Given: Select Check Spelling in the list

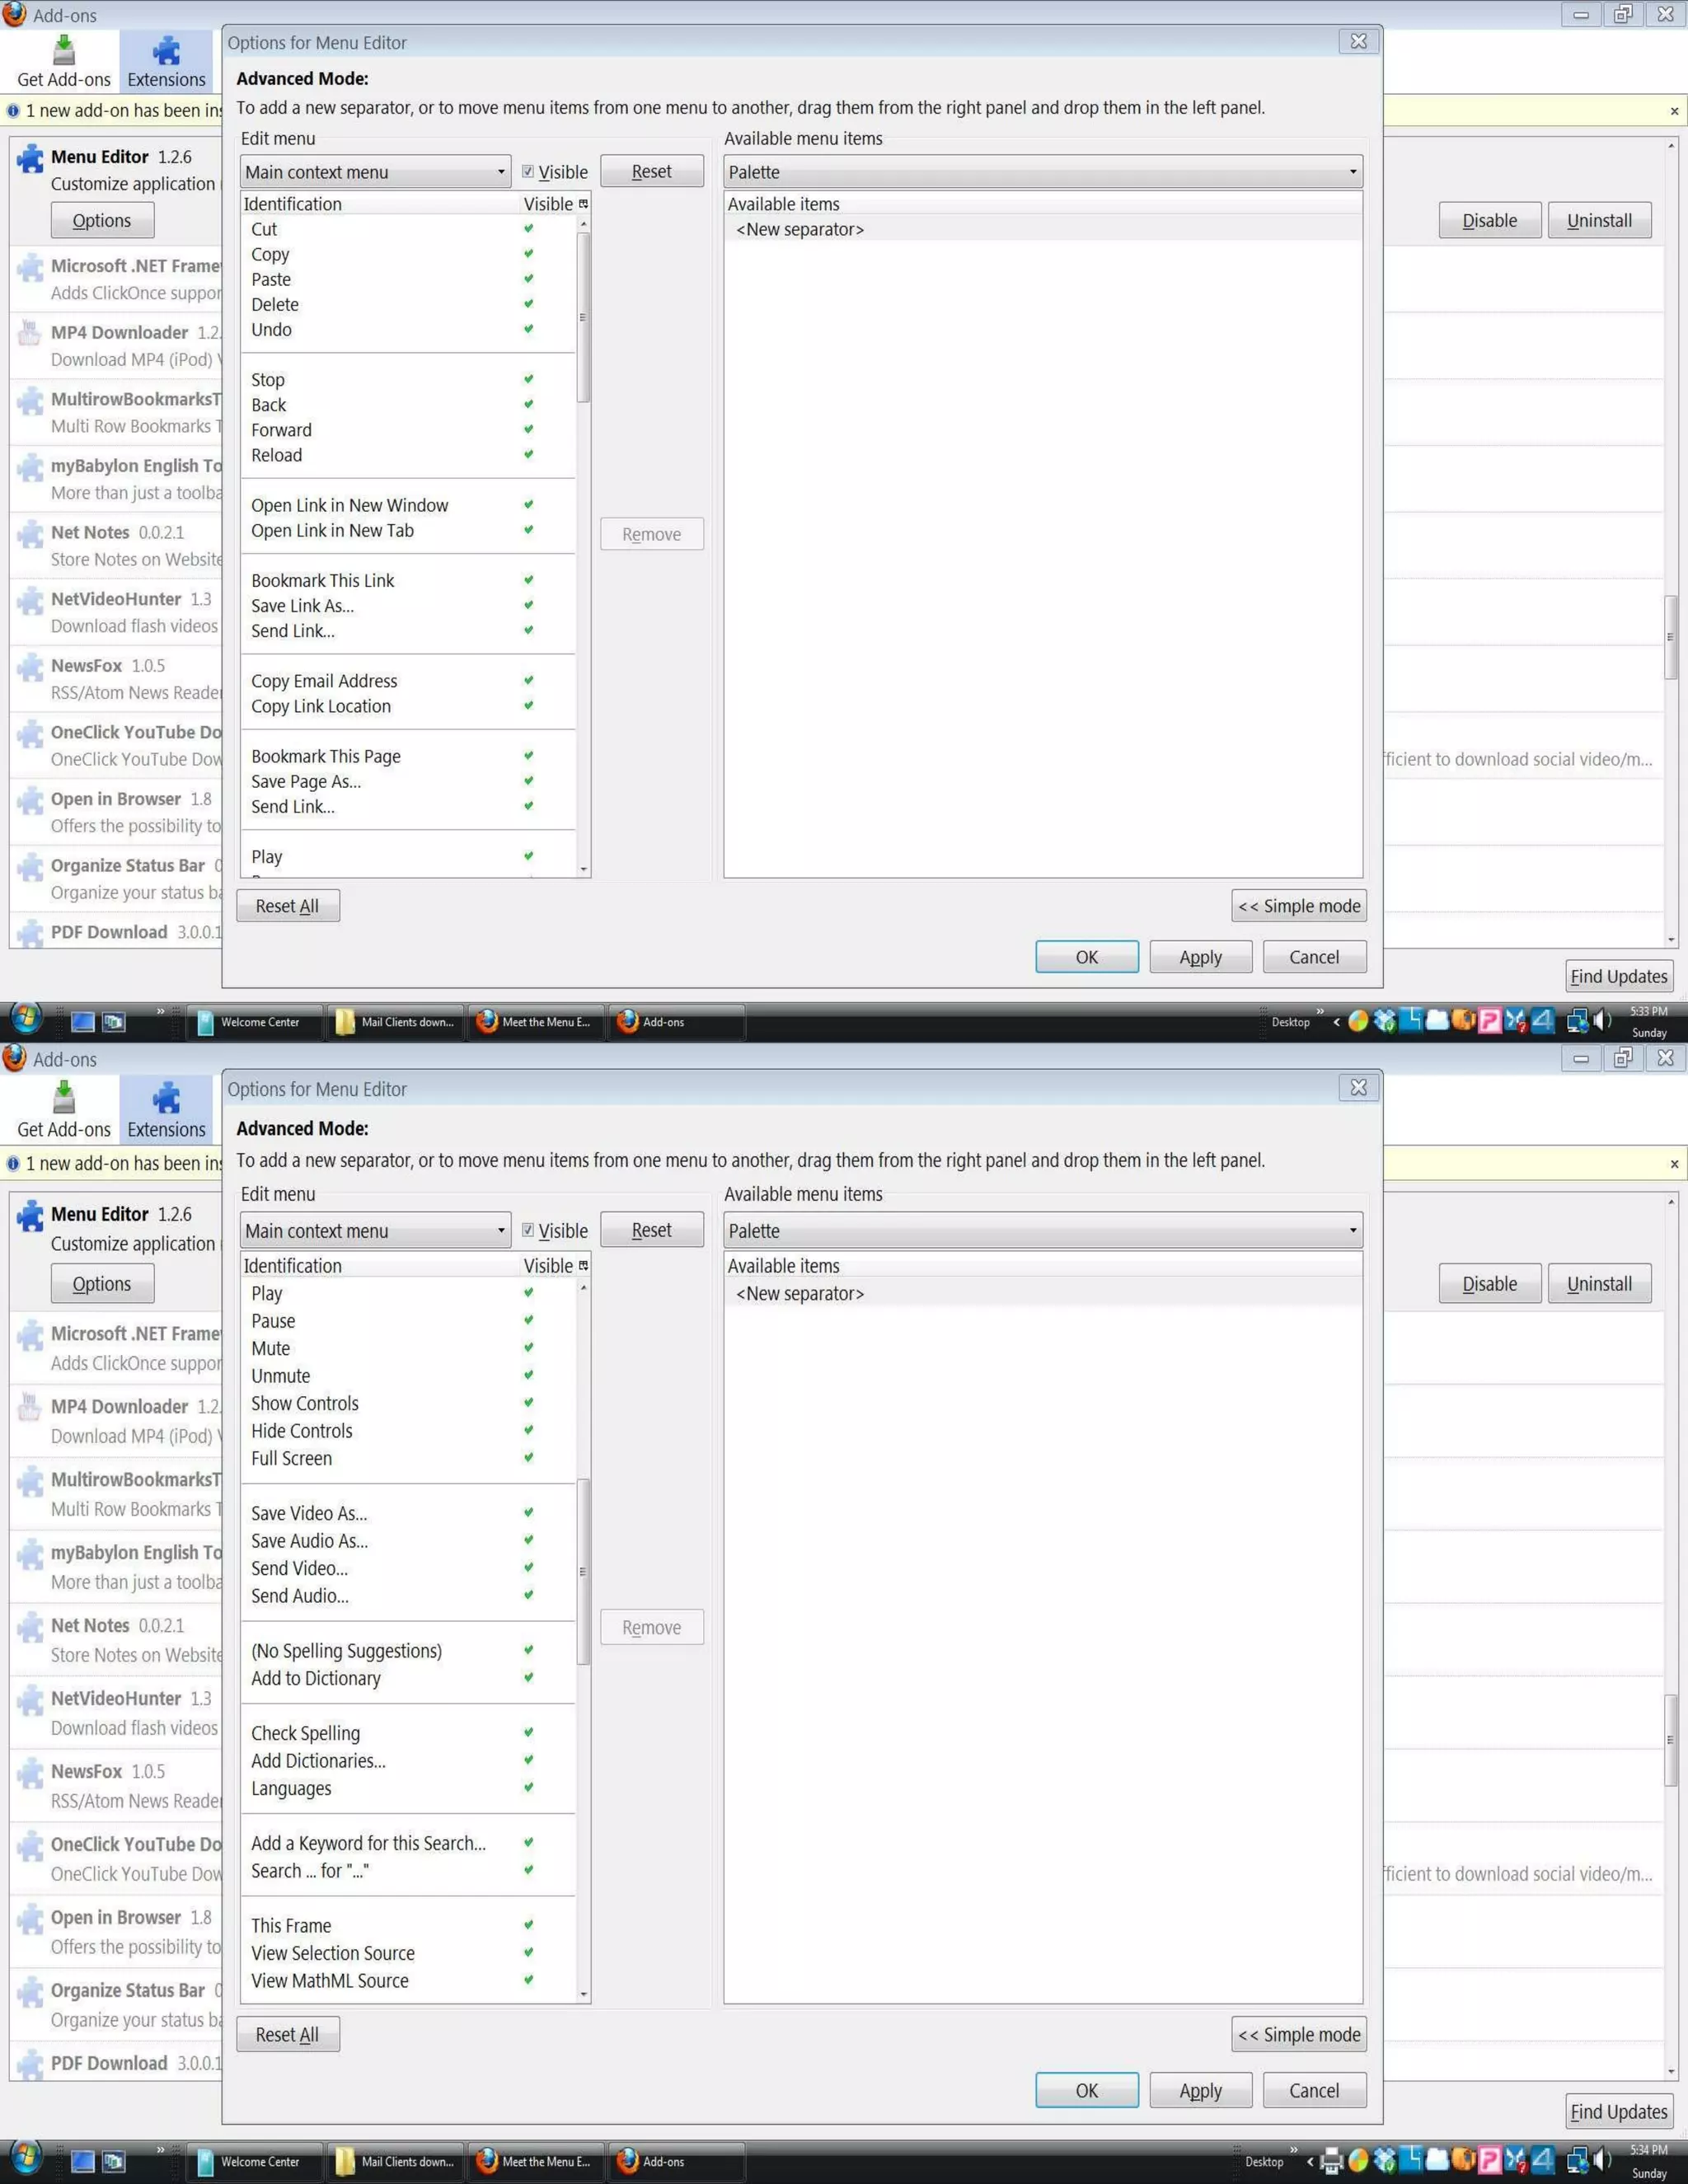Looking at the screenshot, I should point(305,1733).
